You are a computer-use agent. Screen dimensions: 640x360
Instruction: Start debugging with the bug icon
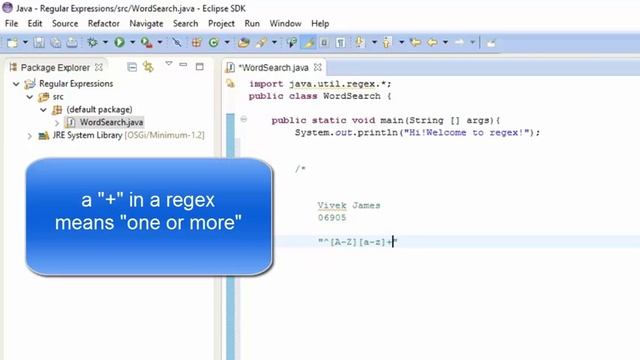(92, 42)
